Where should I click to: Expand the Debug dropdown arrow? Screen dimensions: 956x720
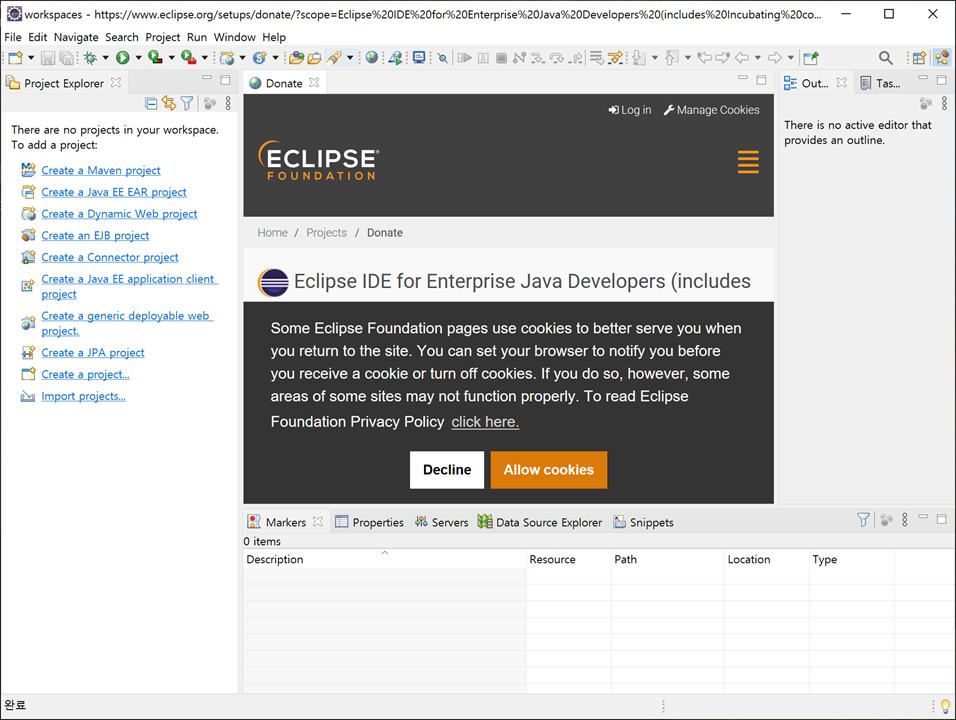tap(105, 58)
